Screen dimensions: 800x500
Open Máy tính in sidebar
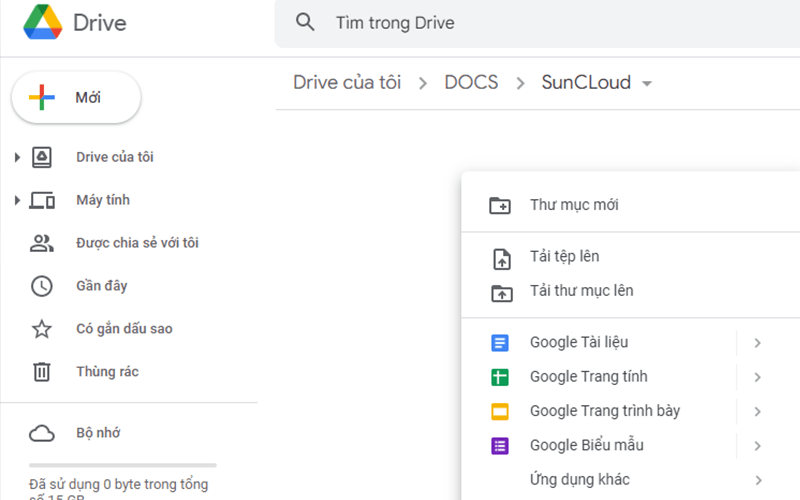(103, 200)
